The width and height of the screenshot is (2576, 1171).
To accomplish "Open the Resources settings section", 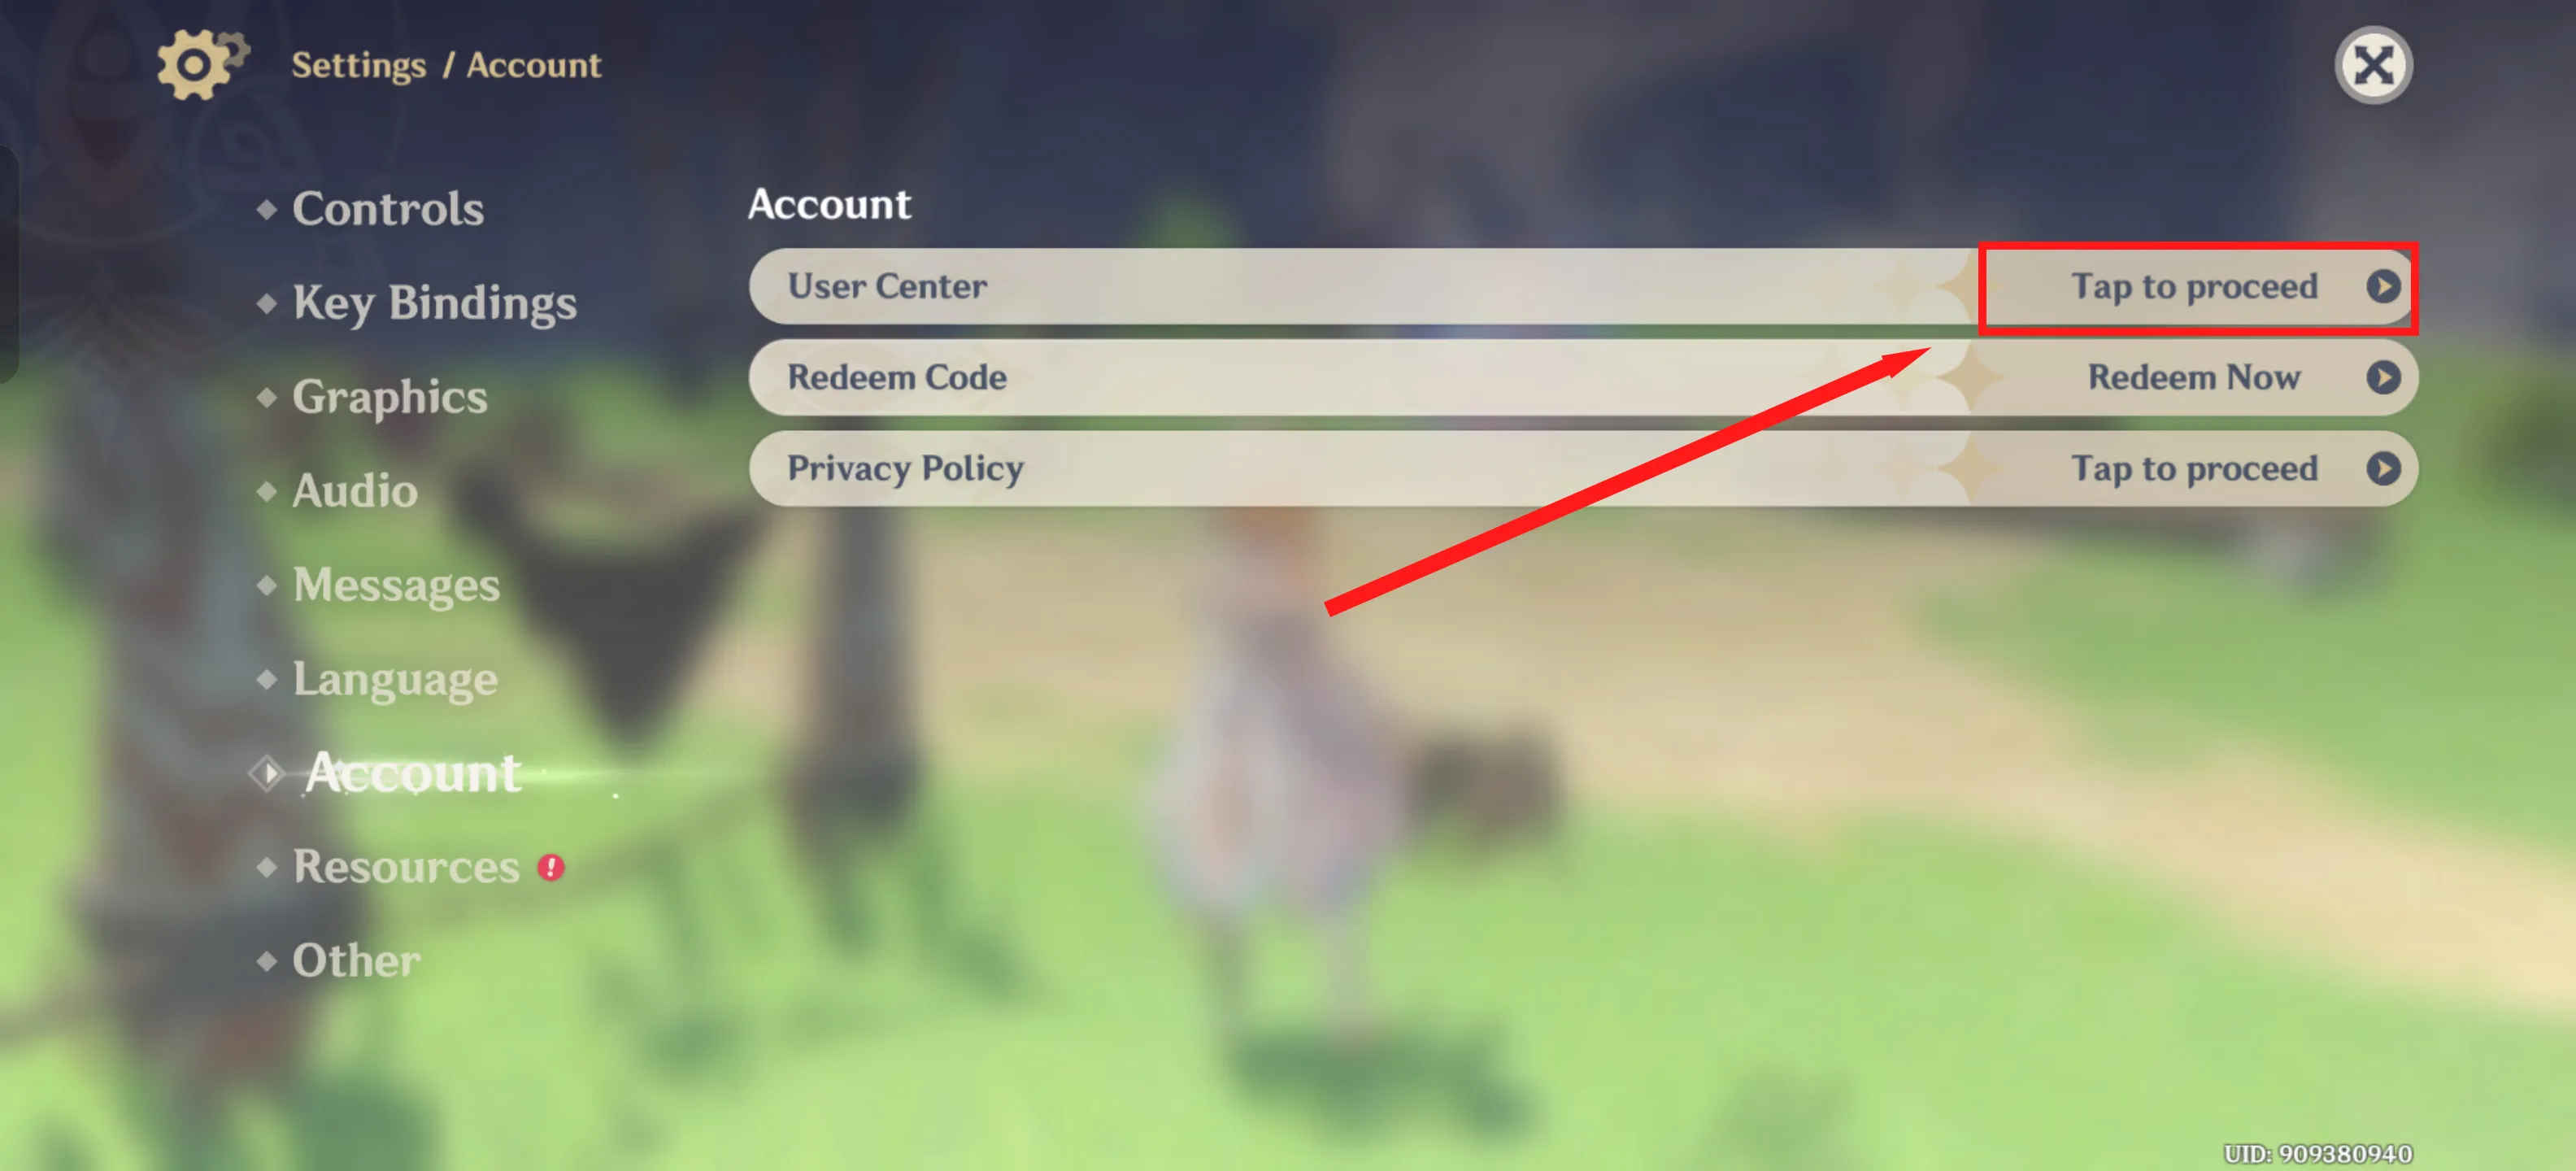I will point(406,867).
